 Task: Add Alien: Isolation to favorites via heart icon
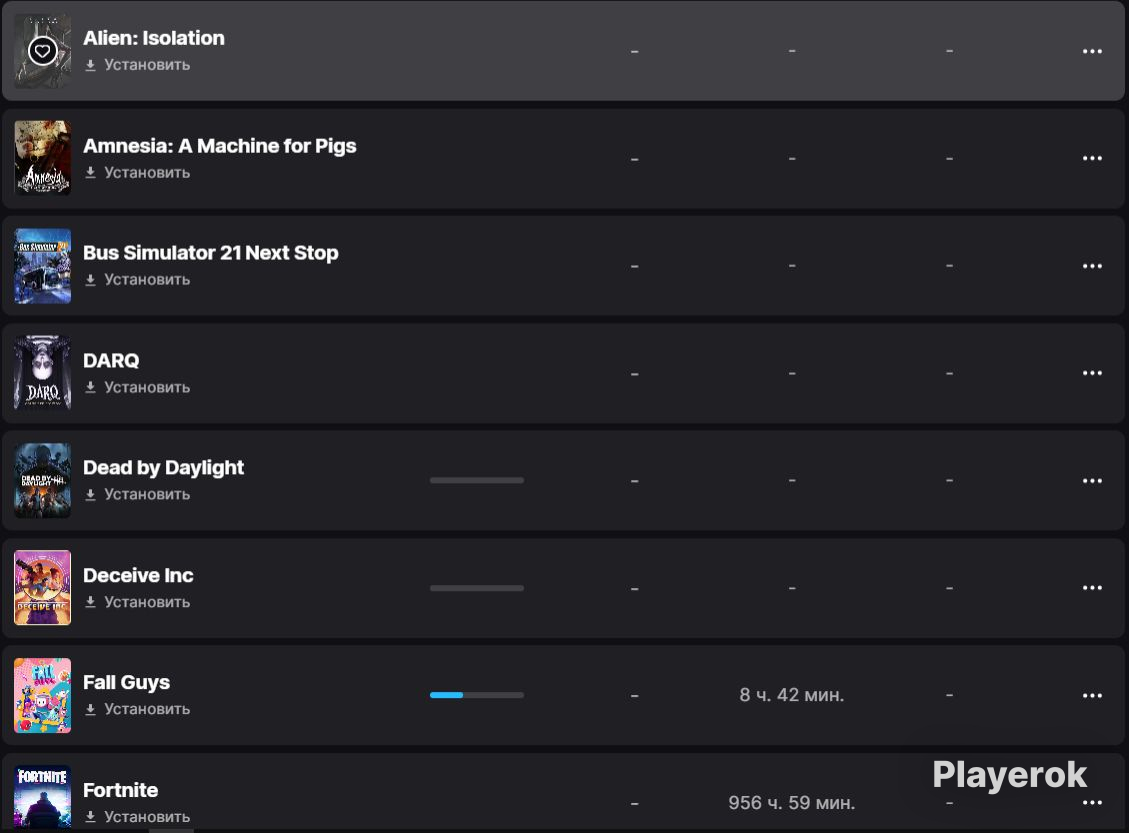coord(42,51)
